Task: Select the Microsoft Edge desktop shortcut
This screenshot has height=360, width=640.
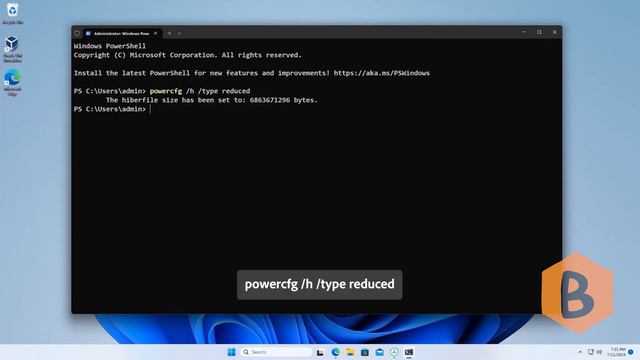Action: tap(12, 83)
